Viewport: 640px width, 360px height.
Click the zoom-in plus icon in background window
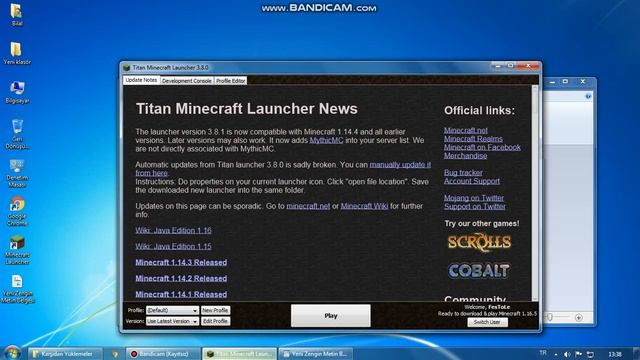(x=579, y=317)
